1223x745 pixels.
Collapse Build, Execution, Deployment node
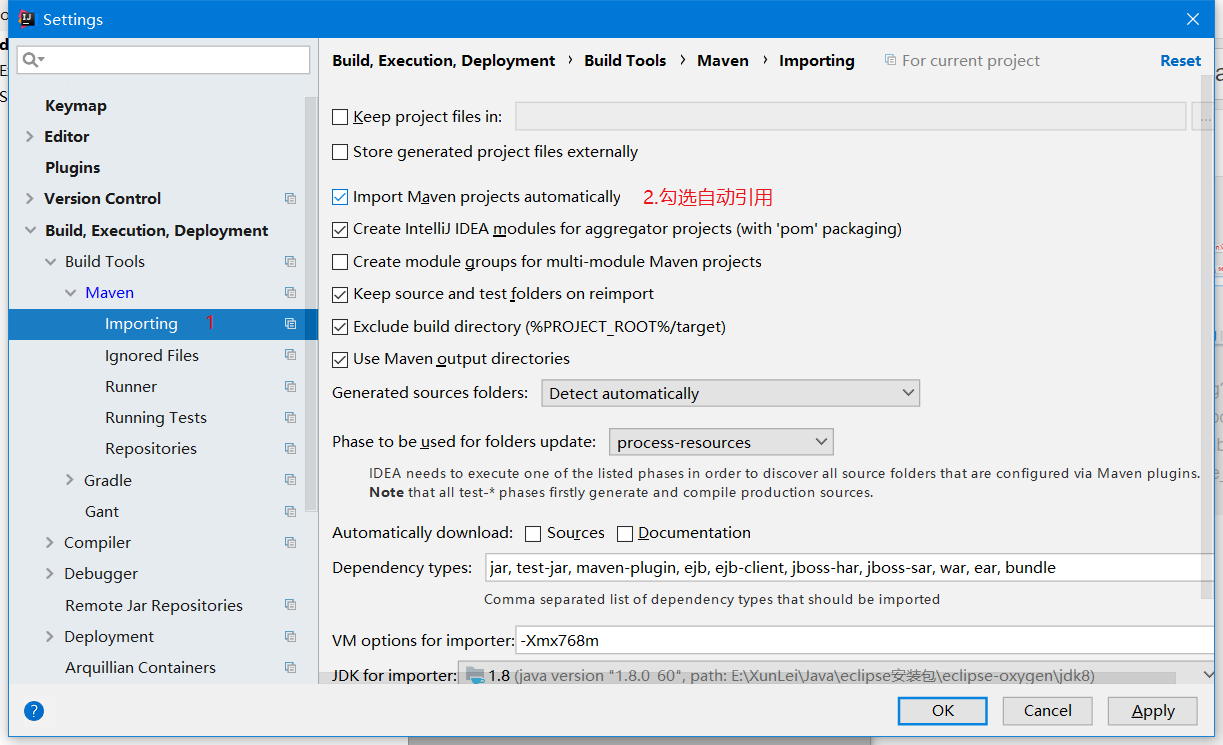[x=30, y=230]
